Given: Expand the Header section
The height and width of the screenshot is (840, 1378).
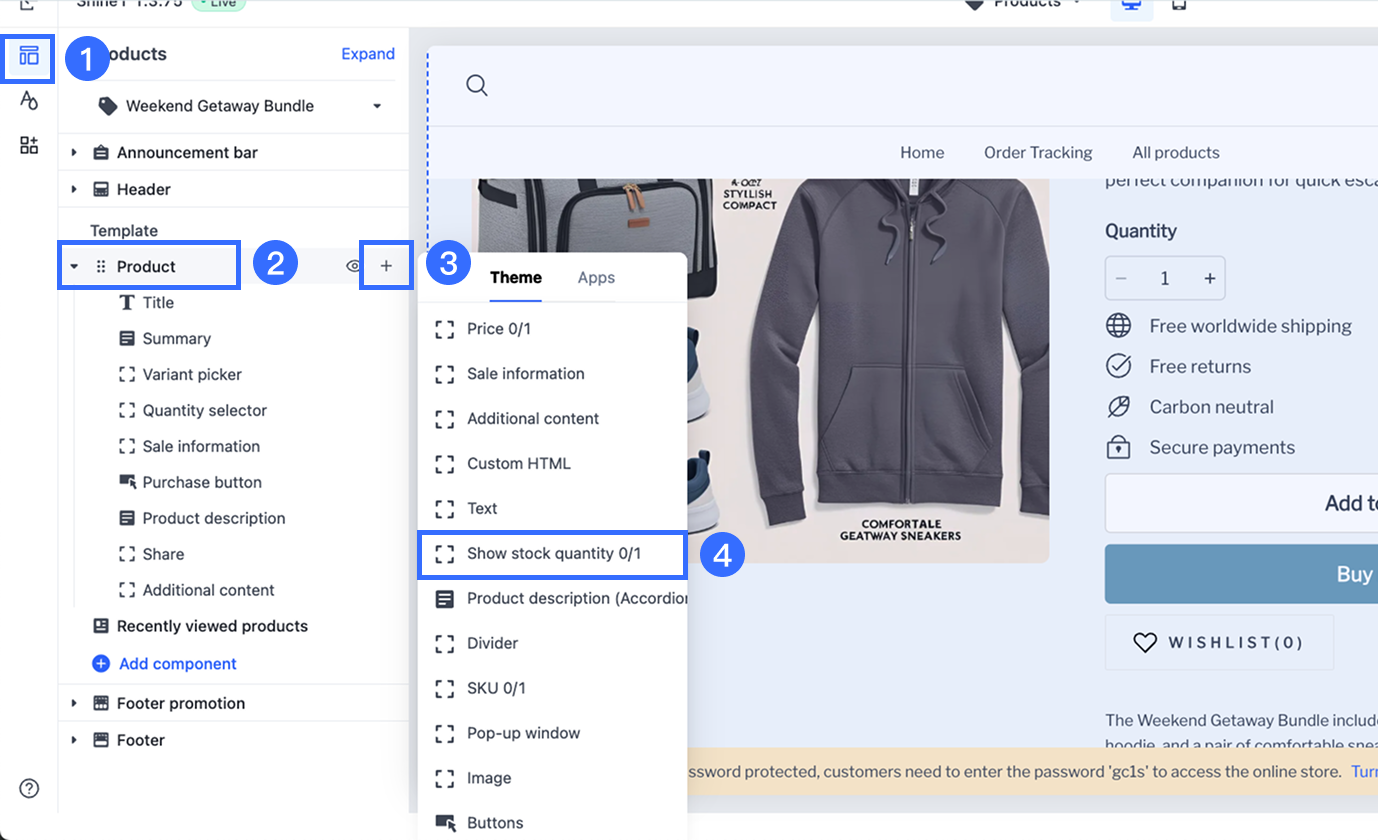Looking at the screenshot, I should tap(74, 190).
